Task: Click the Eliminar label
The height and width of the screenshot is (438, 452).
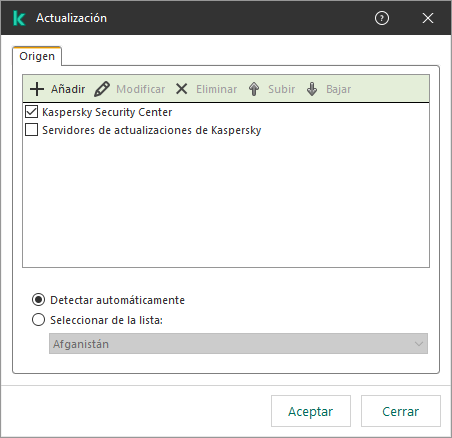Action: pyautogui.click(x=217, y=89)
